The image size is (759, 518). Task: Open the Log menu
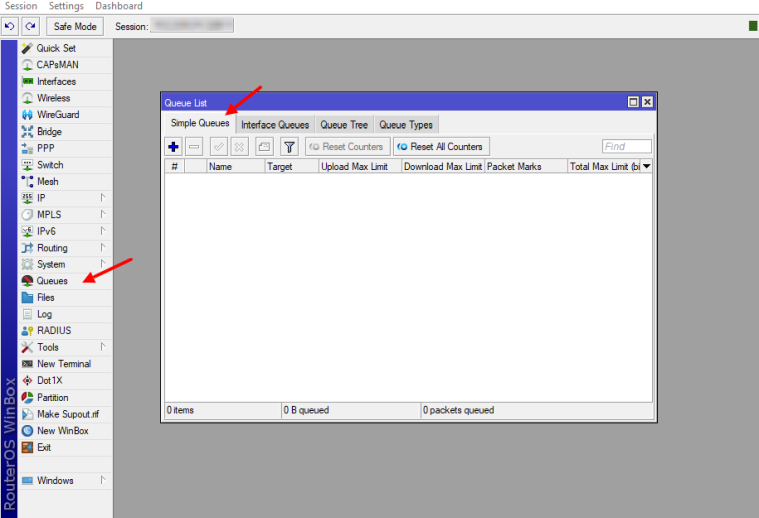point(65,314)
